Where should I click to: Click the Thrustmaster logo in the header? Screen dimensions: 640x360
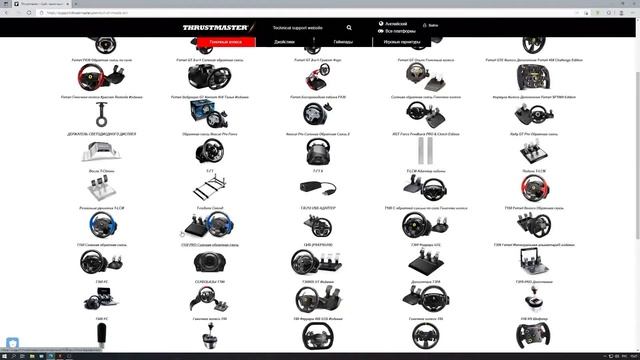pos(218,27)
